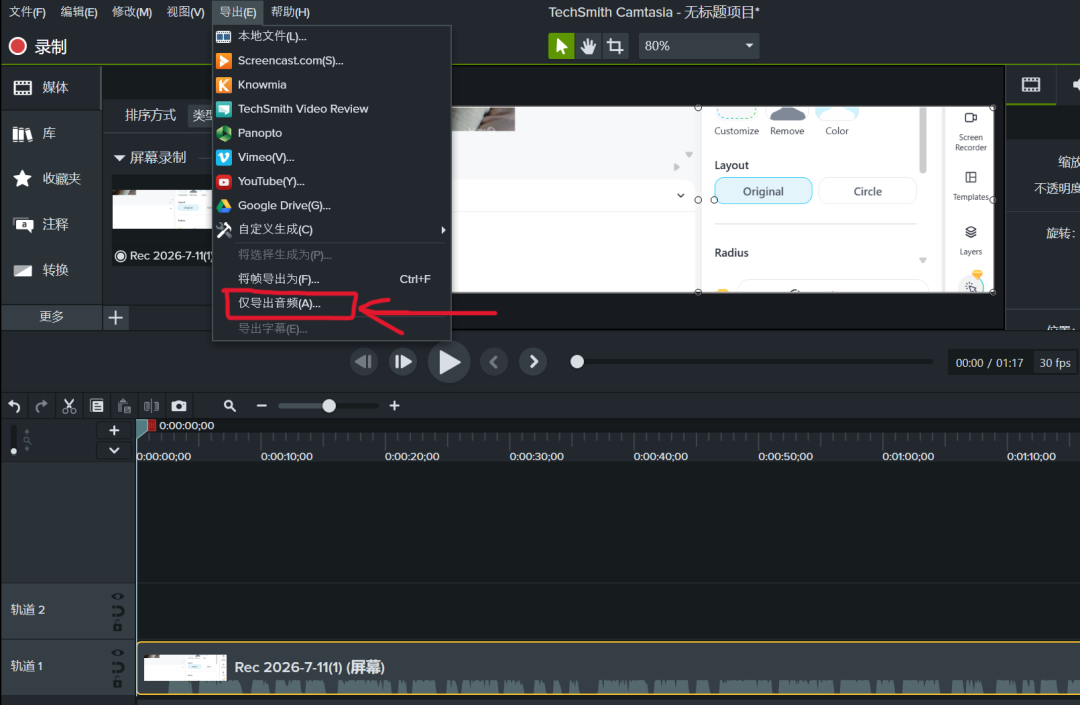Open the 80% canvas zoom dropdown
The height and width of the screenshot is (705, 1080).
pos(698,46)
